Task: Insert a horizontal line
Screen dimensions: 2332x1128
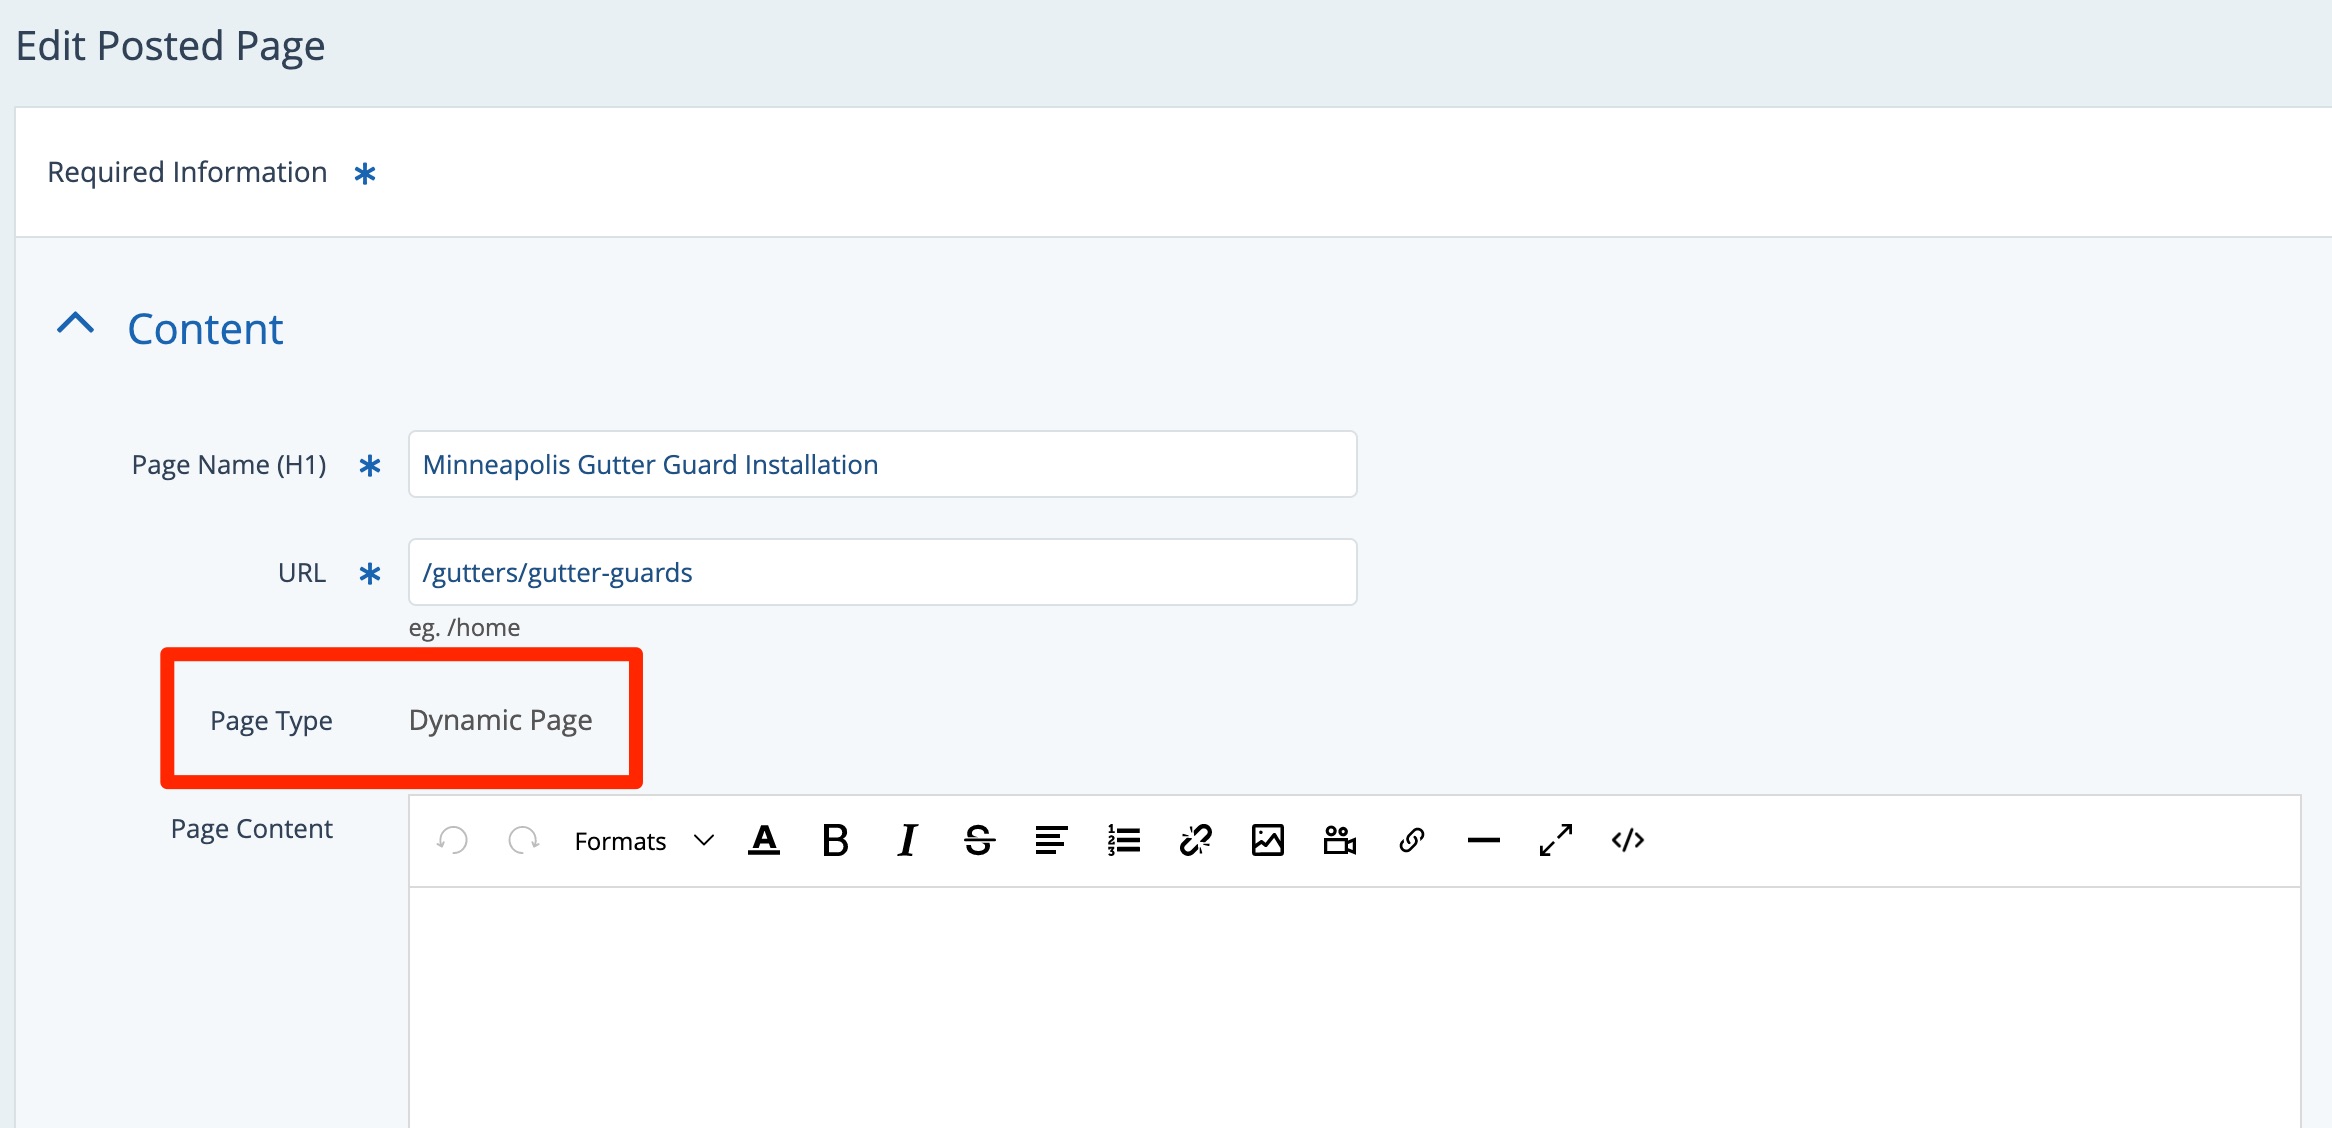Action: [1483, 841]
